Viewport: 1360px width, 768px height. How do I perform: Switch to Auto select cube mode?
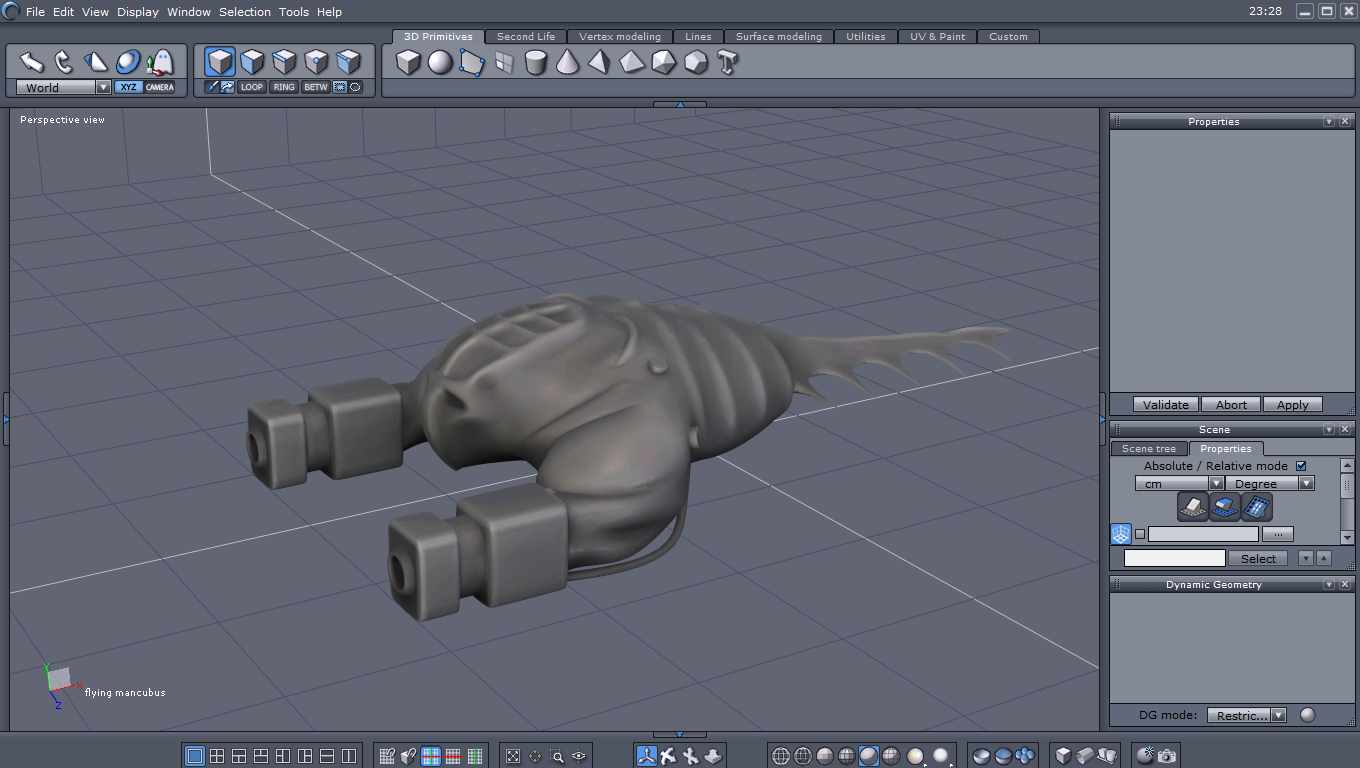pyautogui.click(x=348, y=62)
